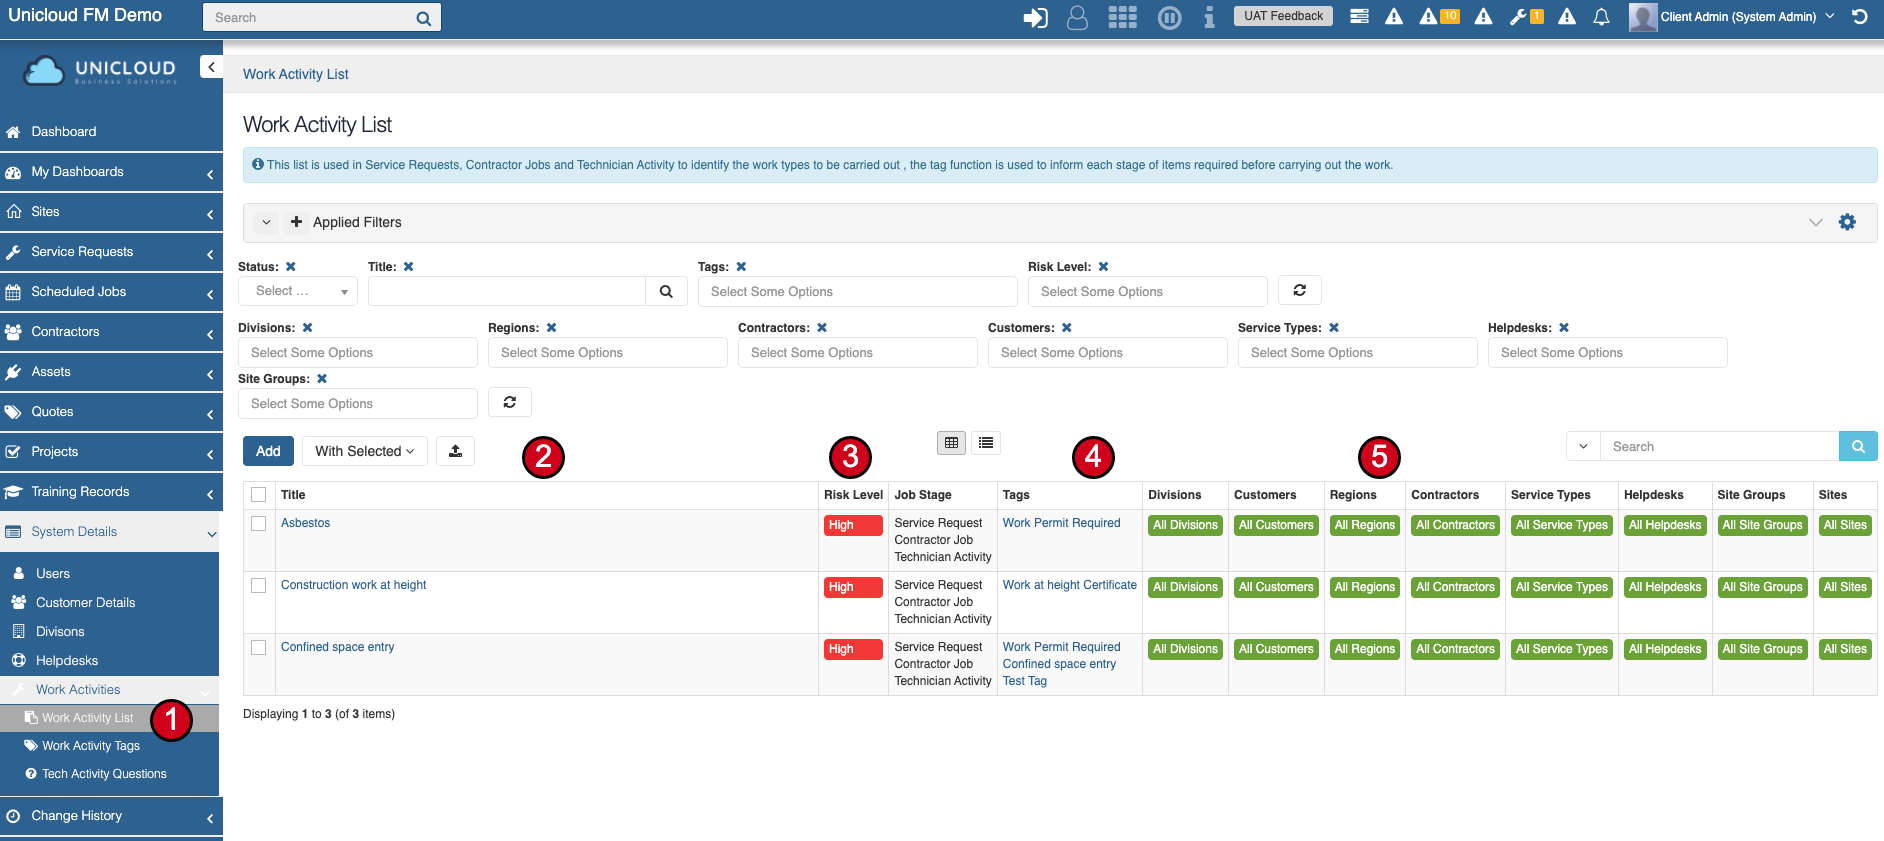
Task: Open the dropdown arrow left of table Search
Action: click(x=1583, y=446)
